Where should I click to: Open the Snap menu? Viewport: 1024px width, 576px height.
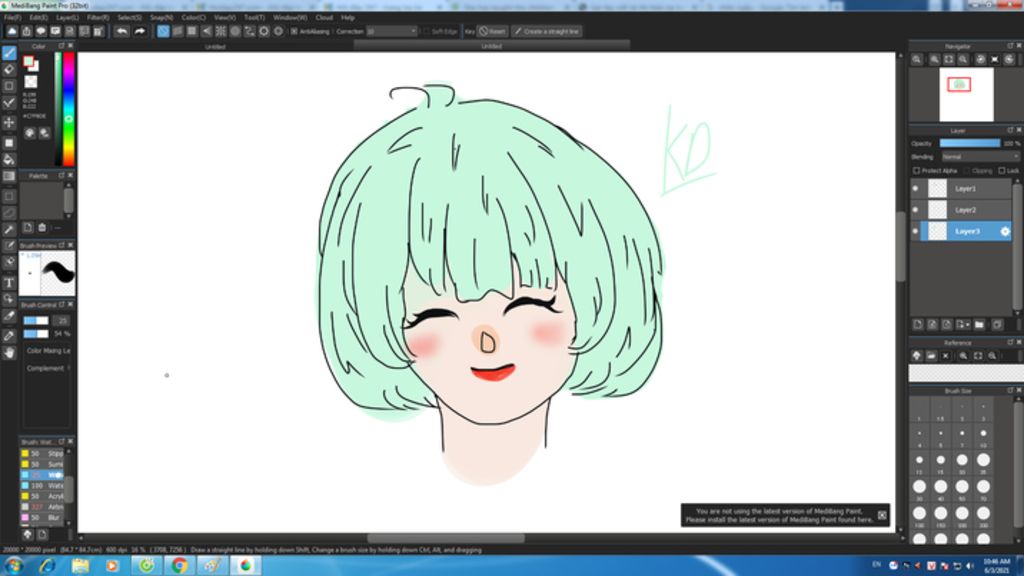tap(161, 18)
